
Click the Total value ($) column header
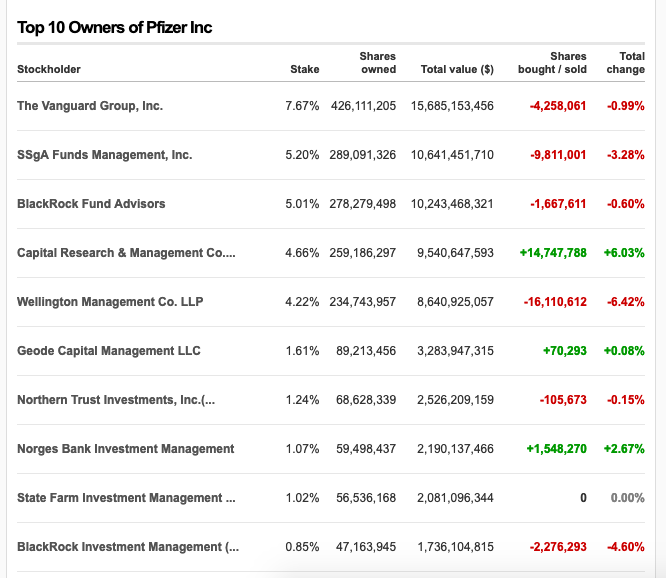tap(457, 69)
